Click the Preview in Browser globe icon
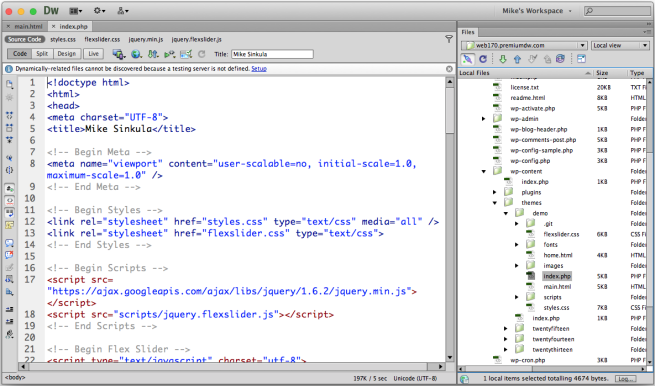The height and width of the screenshot is (386, 655). coord(136,54)
